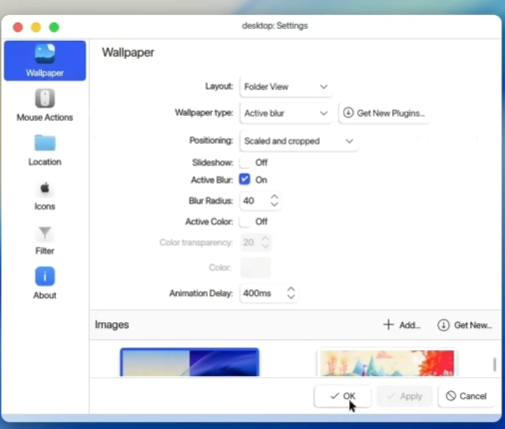Click the green zoom window button

pyautogui.click(x=54, y=27)
